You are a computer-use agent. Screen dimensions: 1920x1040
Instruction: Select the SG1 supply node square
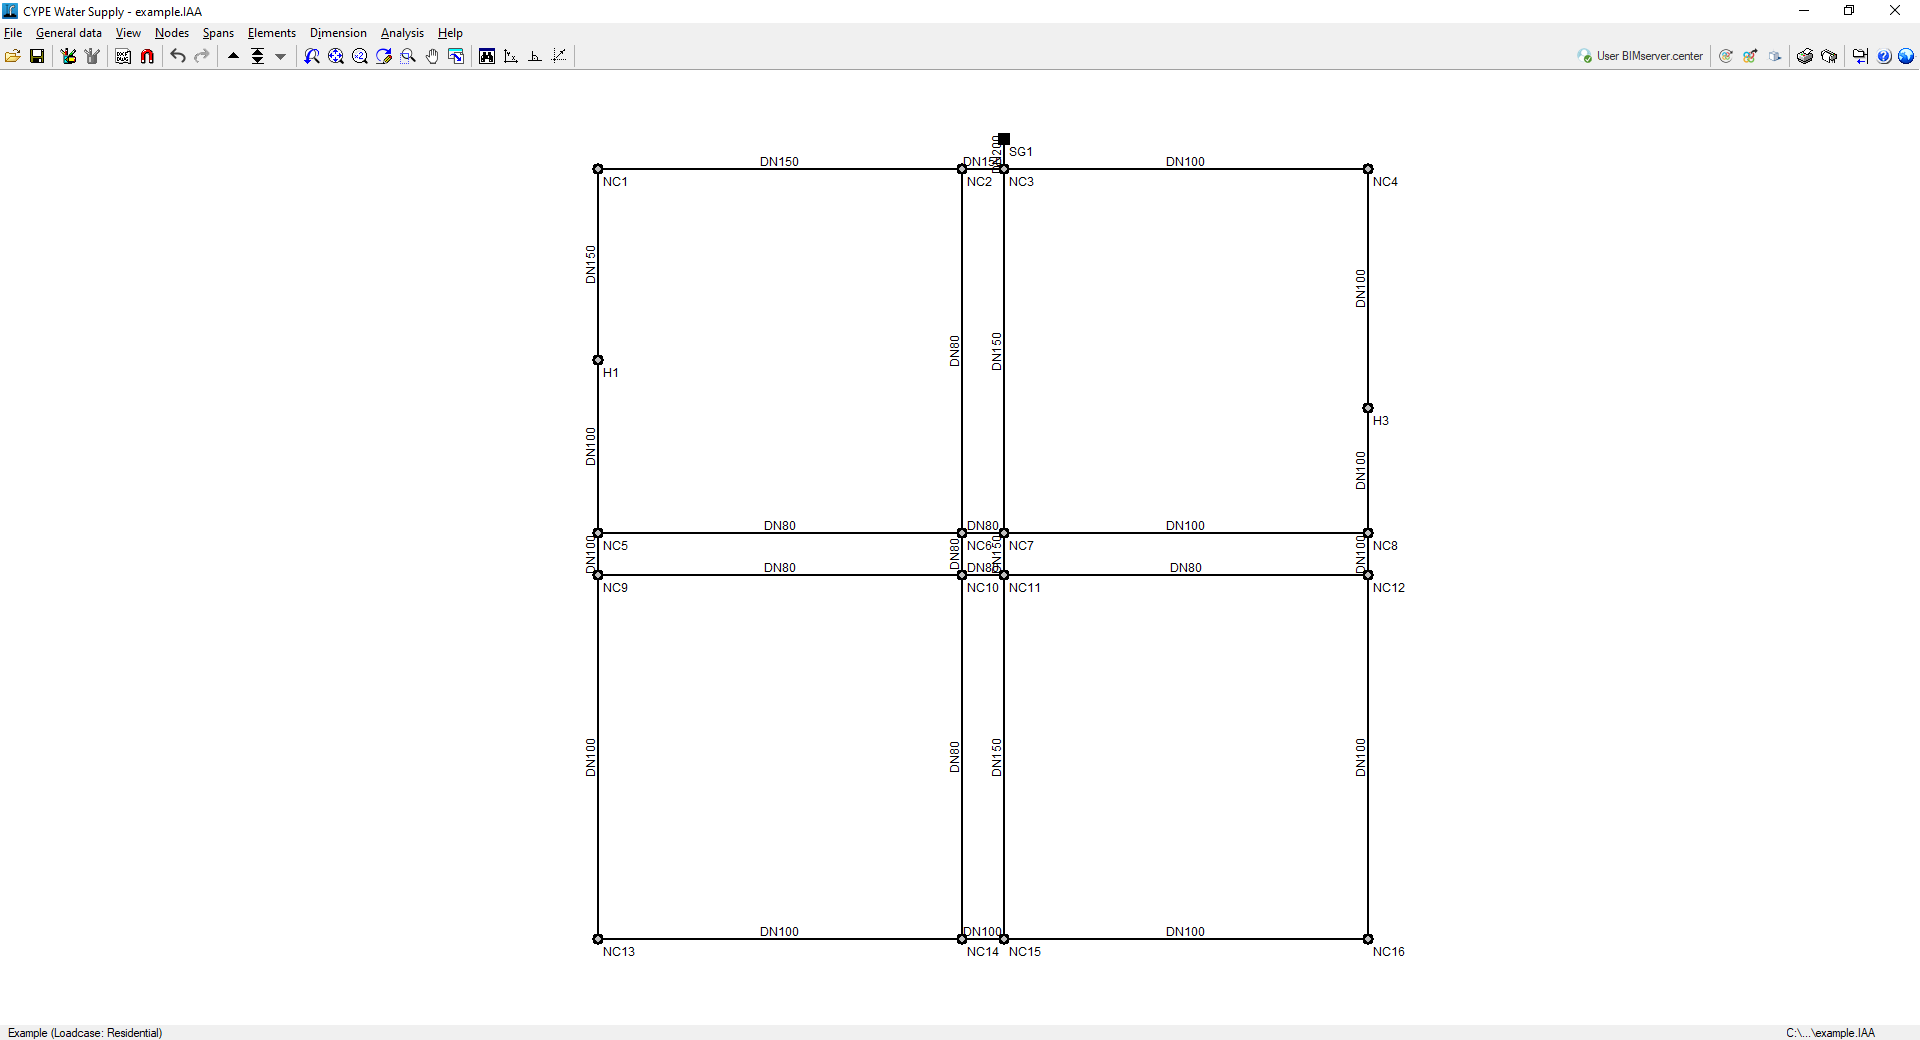tap(1004, 139)
